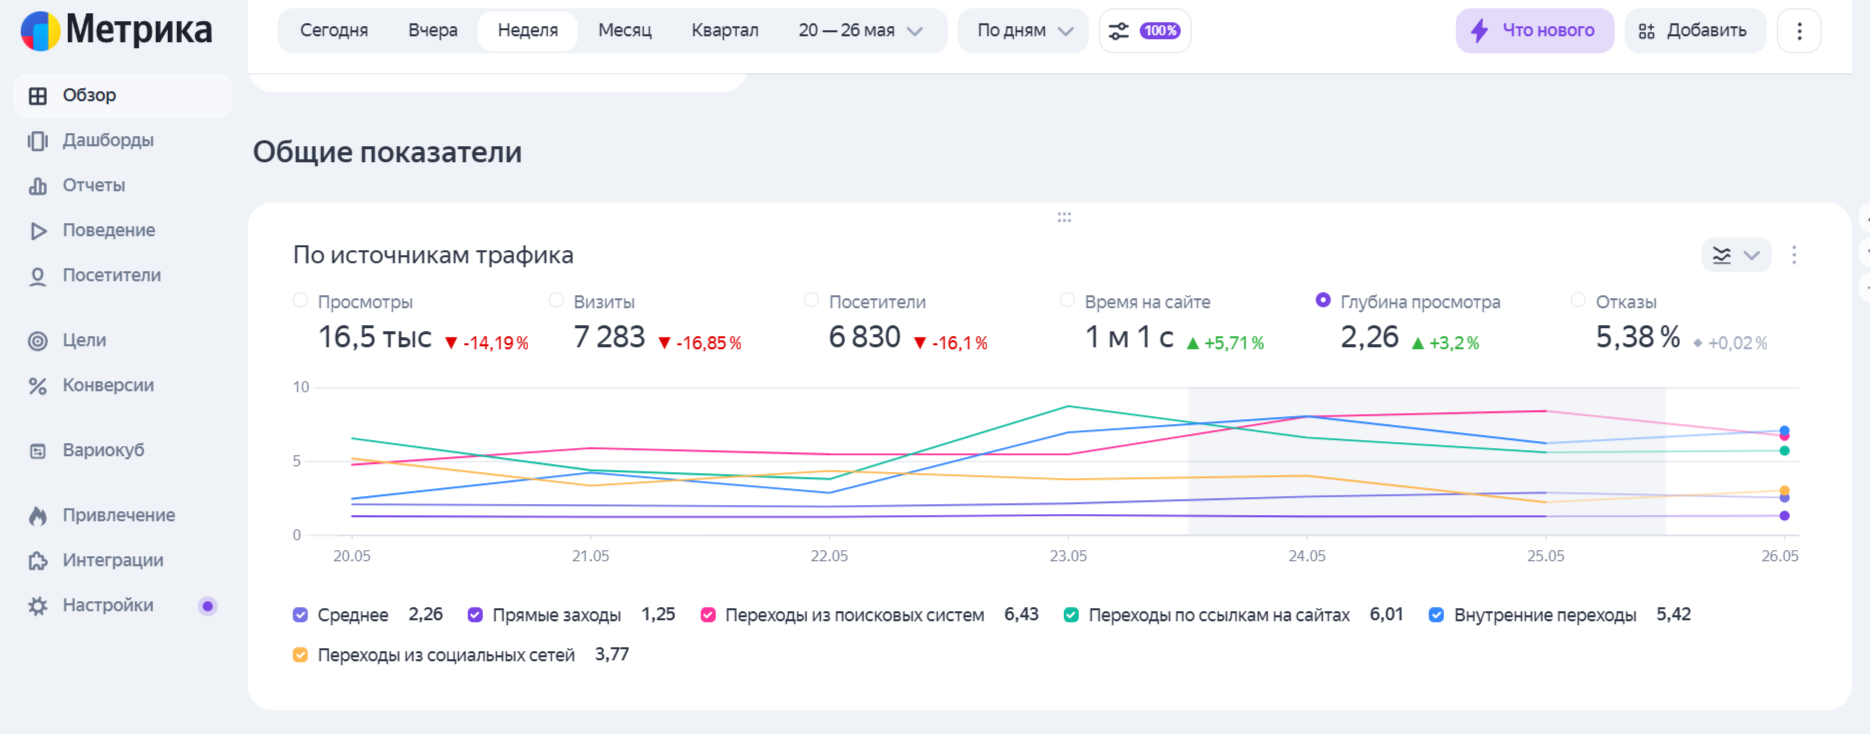Click the Что нового button
The image size is (1870, 734).
(x=1534, y=31)
